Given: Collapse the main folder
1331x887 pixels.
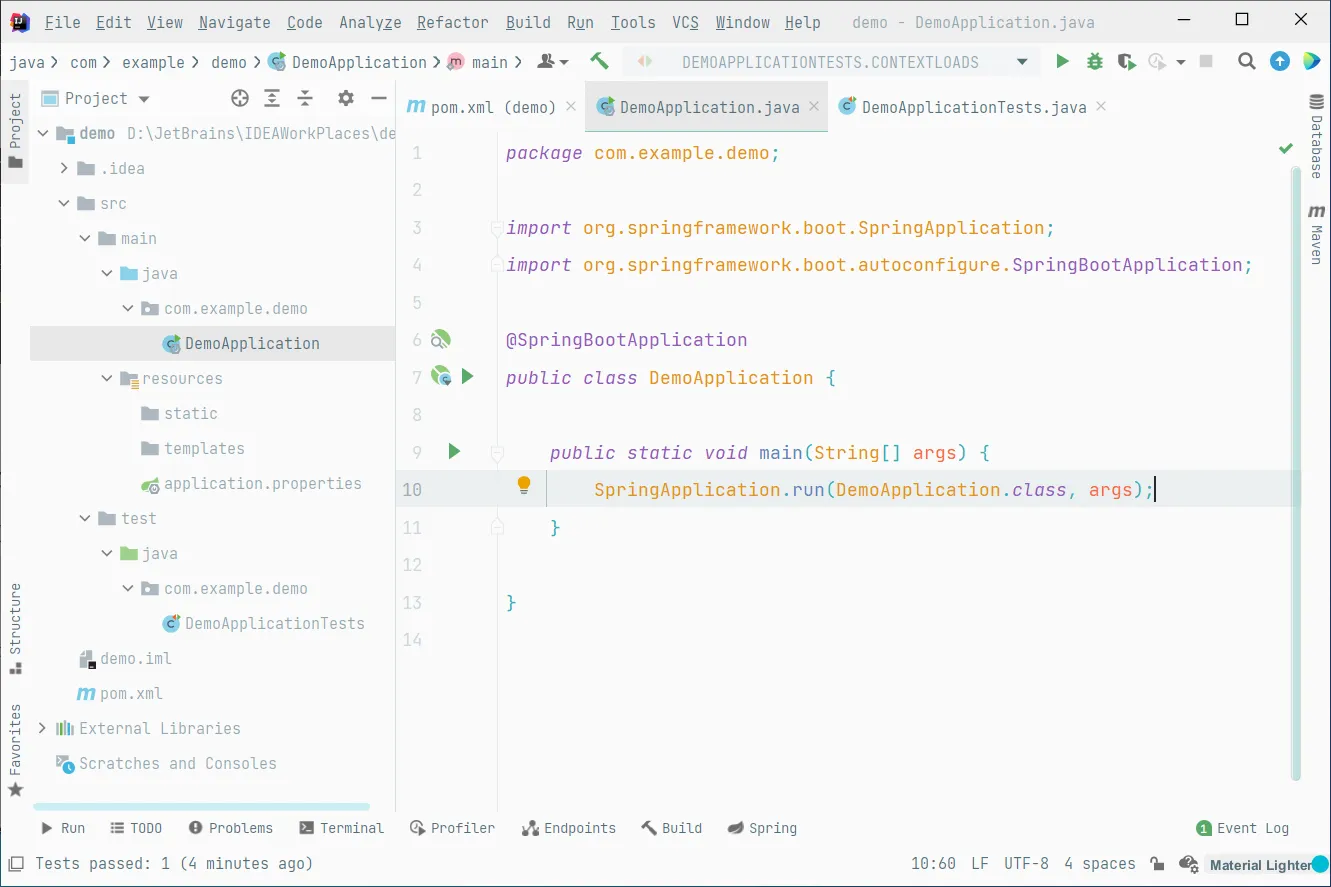Looking at the screenshot, I should 85,238.
